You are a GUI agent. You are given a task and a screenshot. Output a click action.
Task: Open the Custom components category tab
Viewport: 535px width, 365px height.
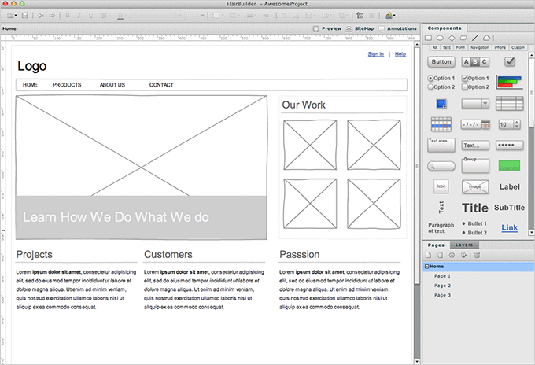518,47
